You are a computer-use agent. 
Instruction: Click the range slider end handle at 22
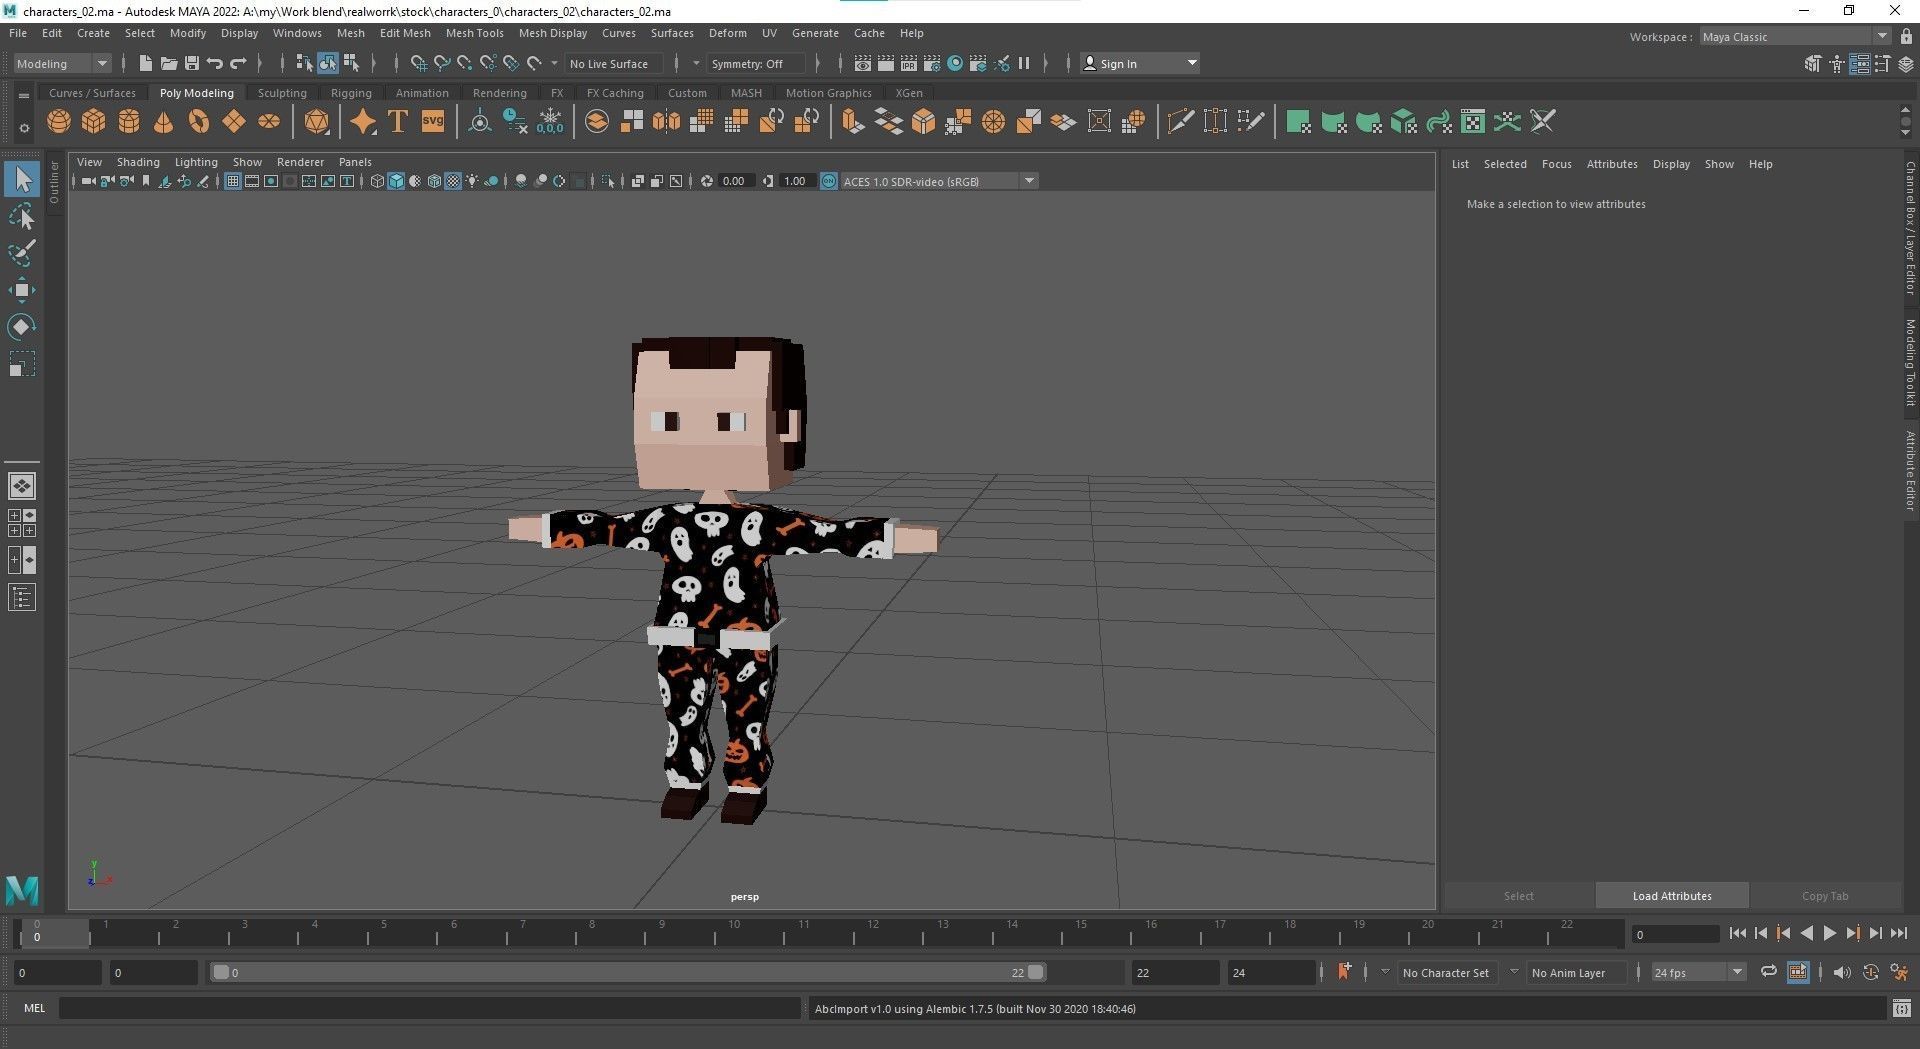pos(1036,972)
